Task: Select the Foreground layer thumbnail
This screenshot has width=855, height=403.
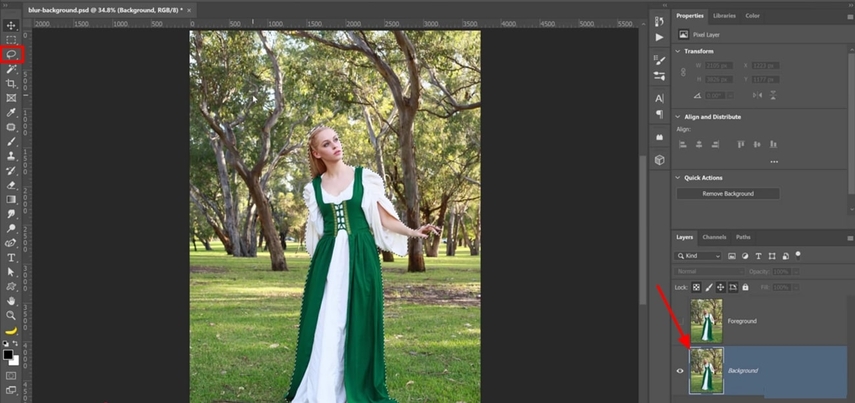Action: tap(706, 321)
